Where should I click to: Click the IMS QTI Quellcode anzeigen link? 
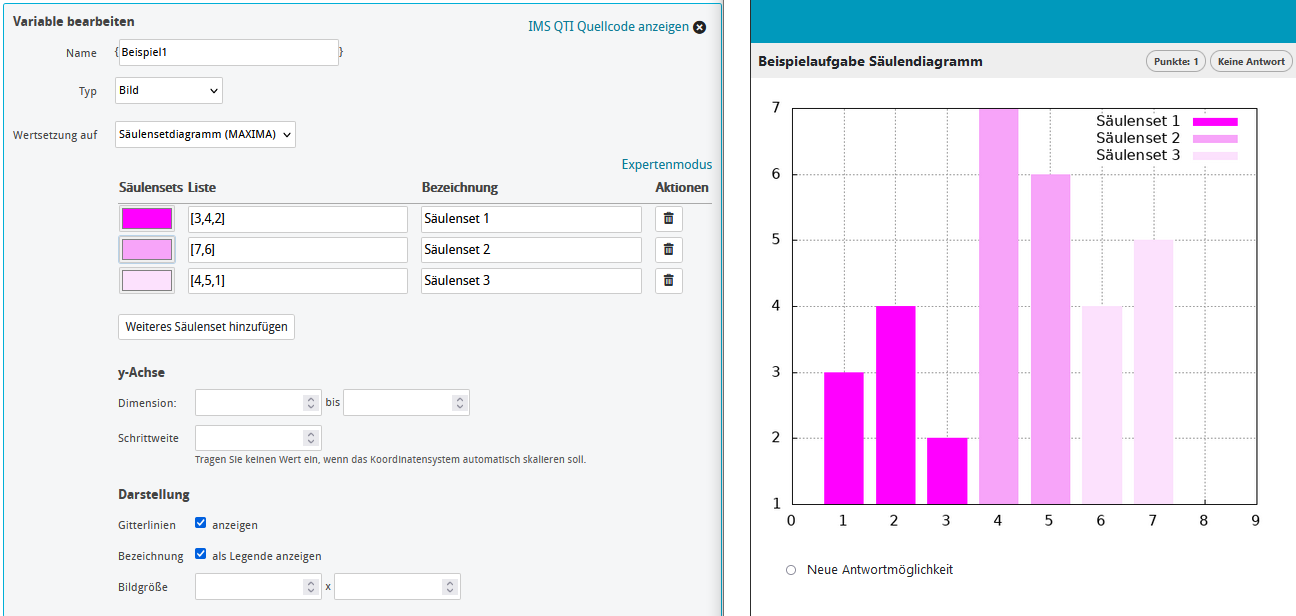click(607, 27)
